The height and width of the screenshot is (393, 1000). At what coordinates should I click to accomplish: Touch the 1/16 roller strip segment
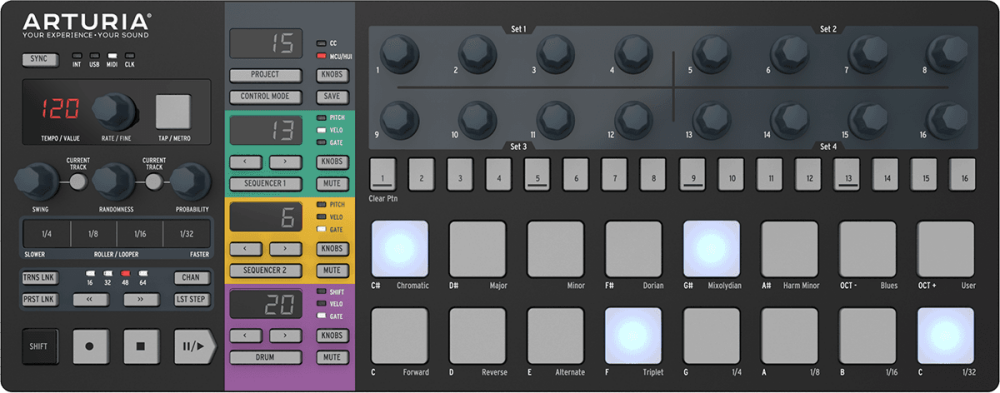[140, 234]
